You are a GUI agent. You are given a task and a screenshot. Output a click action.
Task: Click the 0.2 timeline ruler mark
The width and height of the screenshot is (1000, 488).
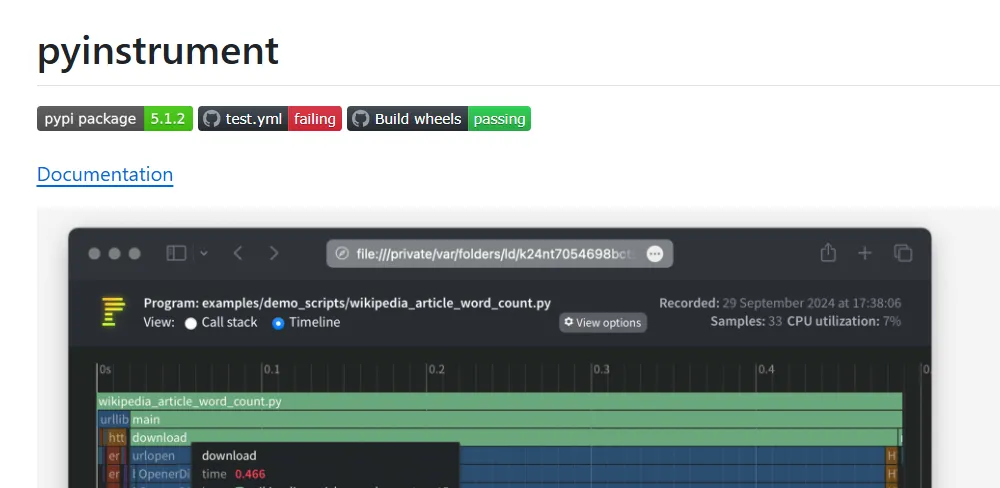click(436, 369)
